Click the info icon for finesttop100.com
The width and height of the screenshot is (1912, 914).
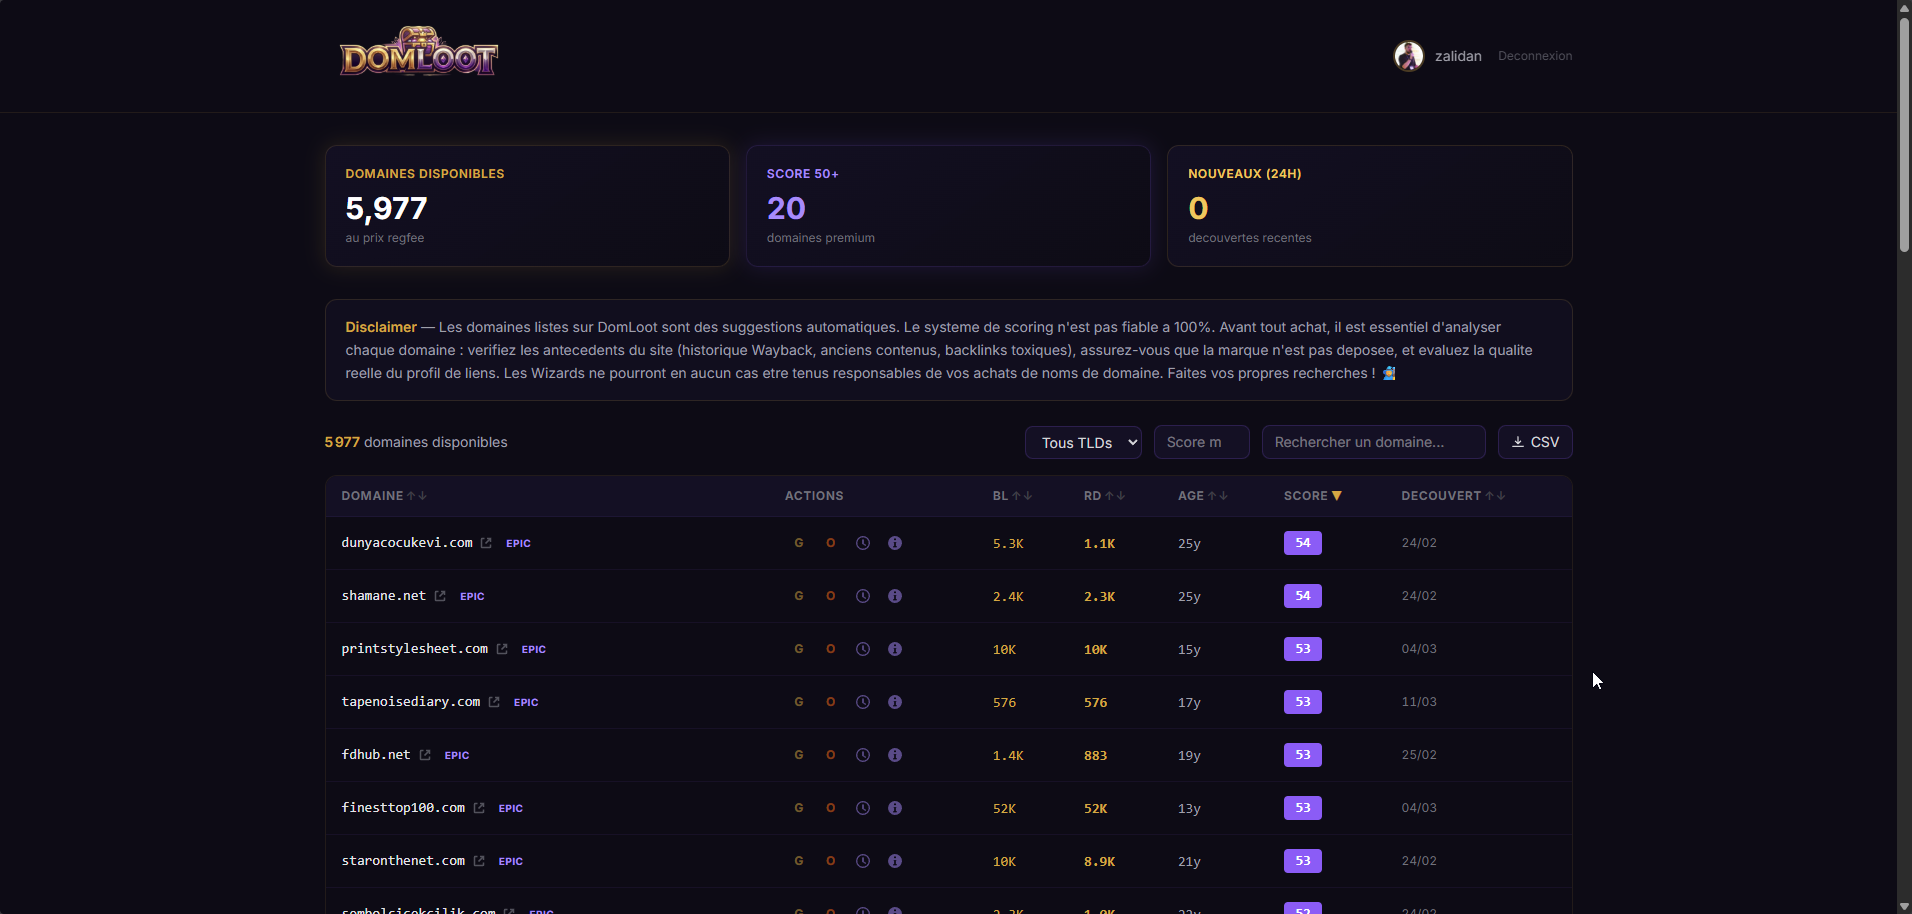click(x=895, y=808)
